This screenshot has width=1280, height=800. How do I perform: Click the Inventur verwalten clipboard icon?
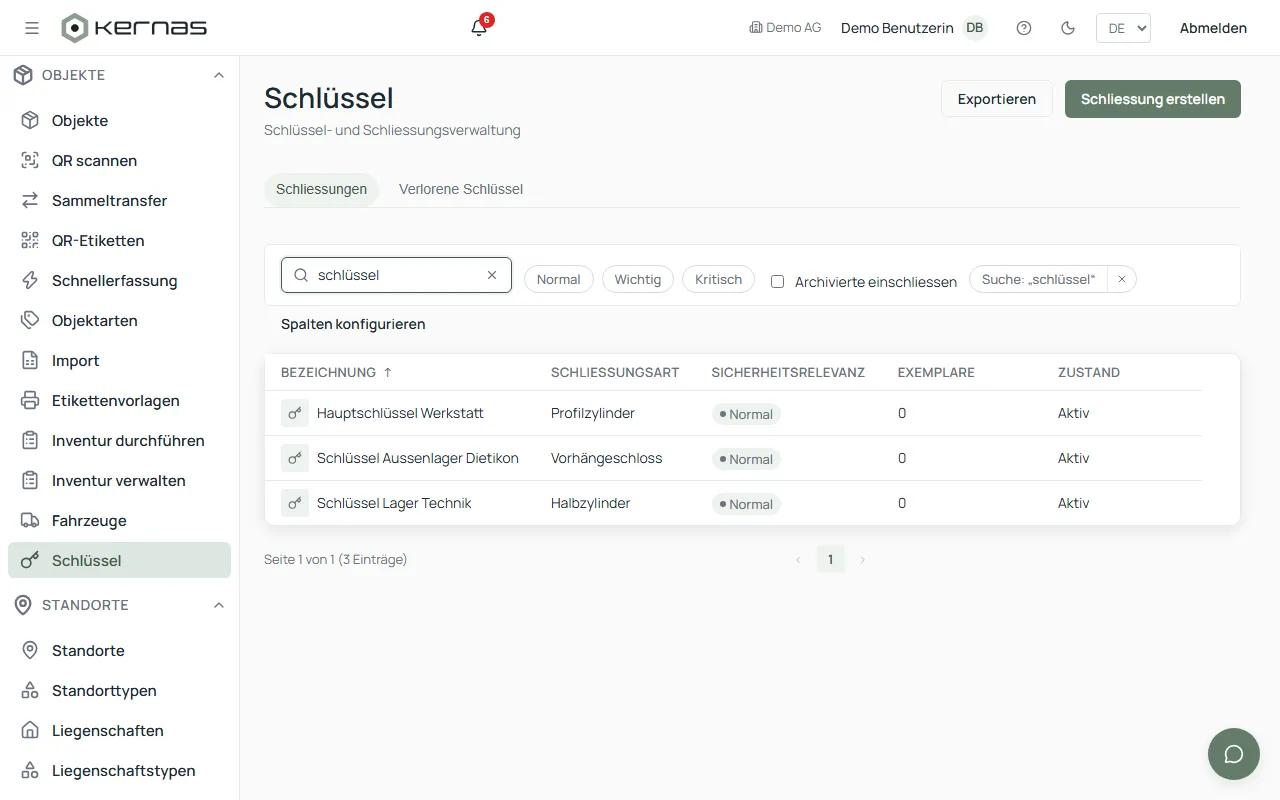(31, 480)
